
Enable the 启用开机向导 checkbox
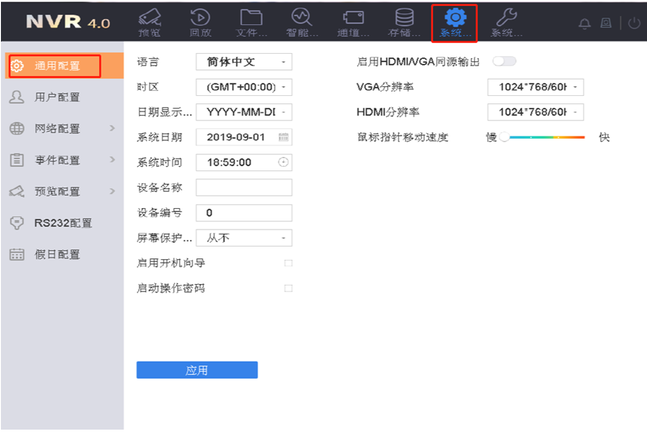tap(288, 263)
